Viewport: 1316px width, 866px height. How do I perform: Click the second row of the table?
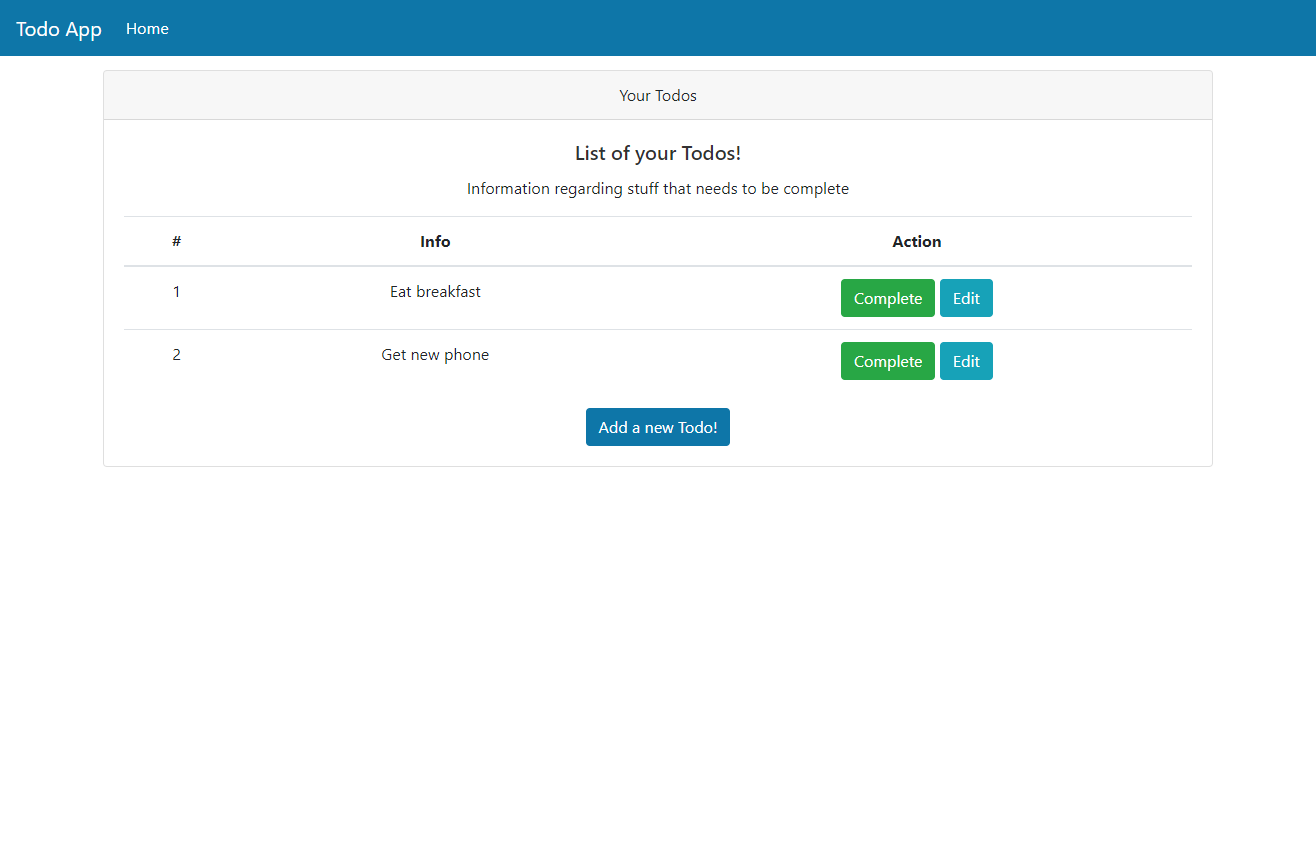pyautogui.click(x=500, y=361)
